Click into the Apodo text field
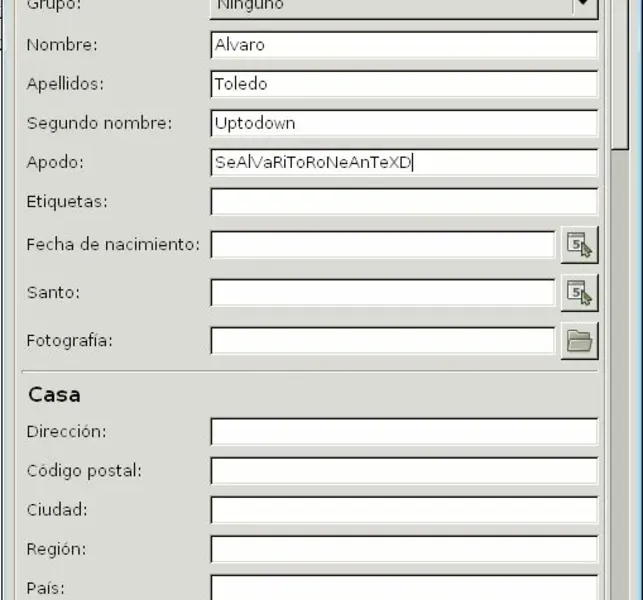Image resolution: width=643 pixels, height=600 pixels. pos(404,162)
